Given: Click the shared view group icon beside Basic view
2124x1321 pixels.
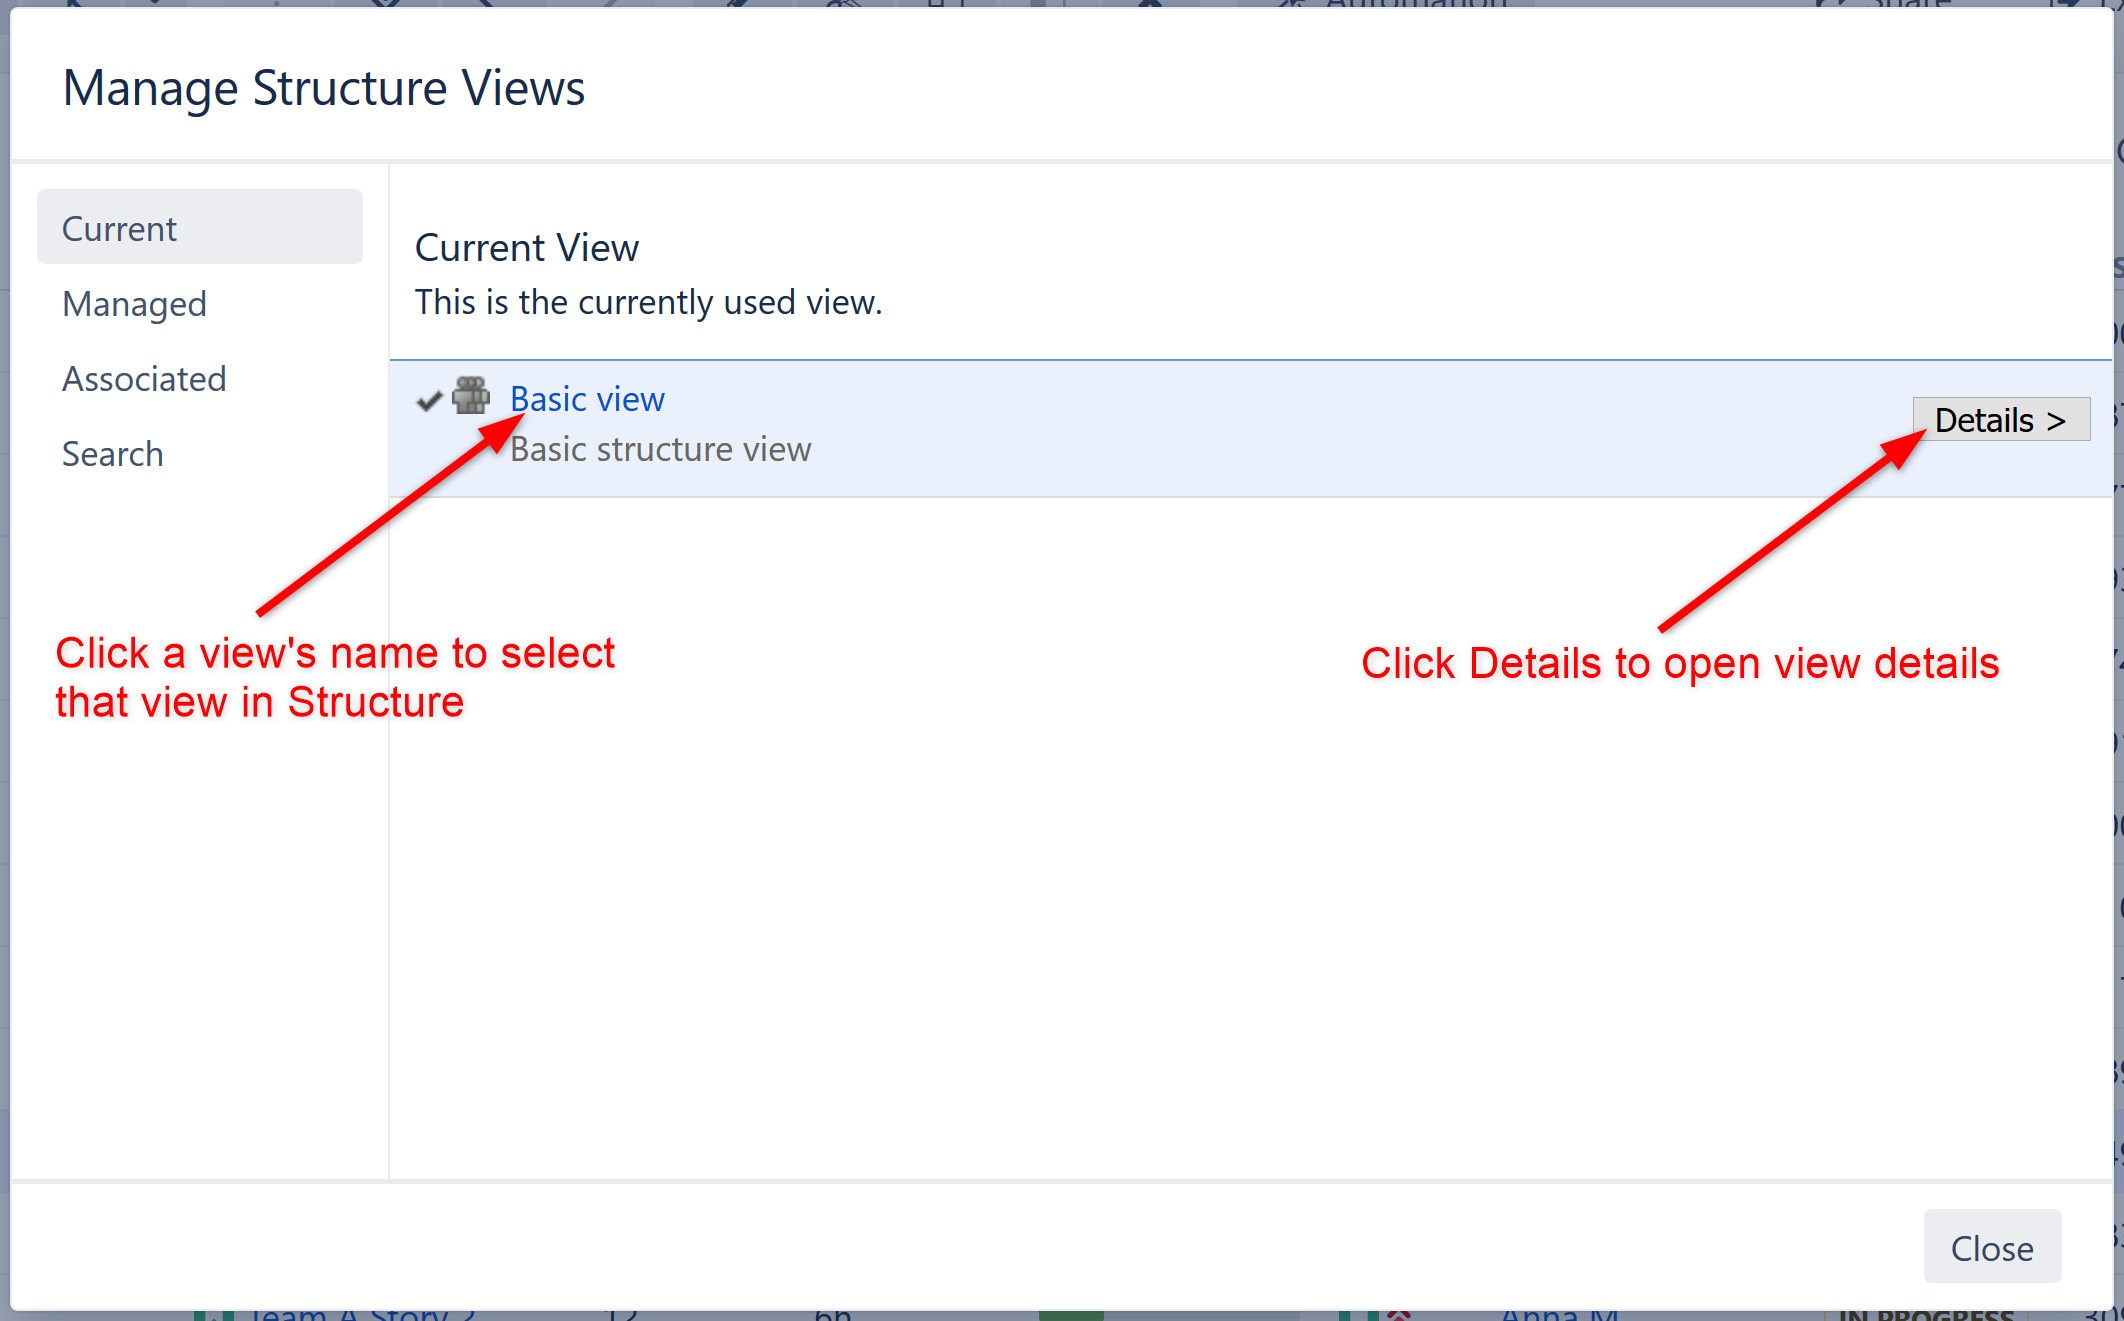Looking at the screenshot, I should 472,398.
